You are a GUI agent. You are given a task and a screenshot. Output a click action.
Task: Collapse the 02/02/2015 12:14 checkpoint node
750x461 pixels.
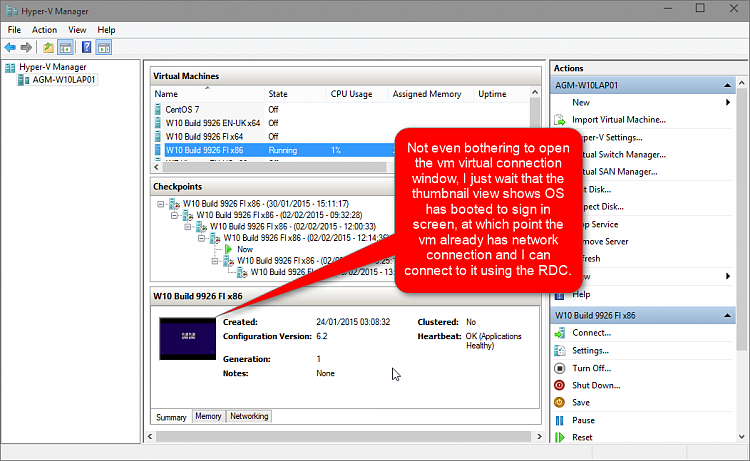click(201, 238)
